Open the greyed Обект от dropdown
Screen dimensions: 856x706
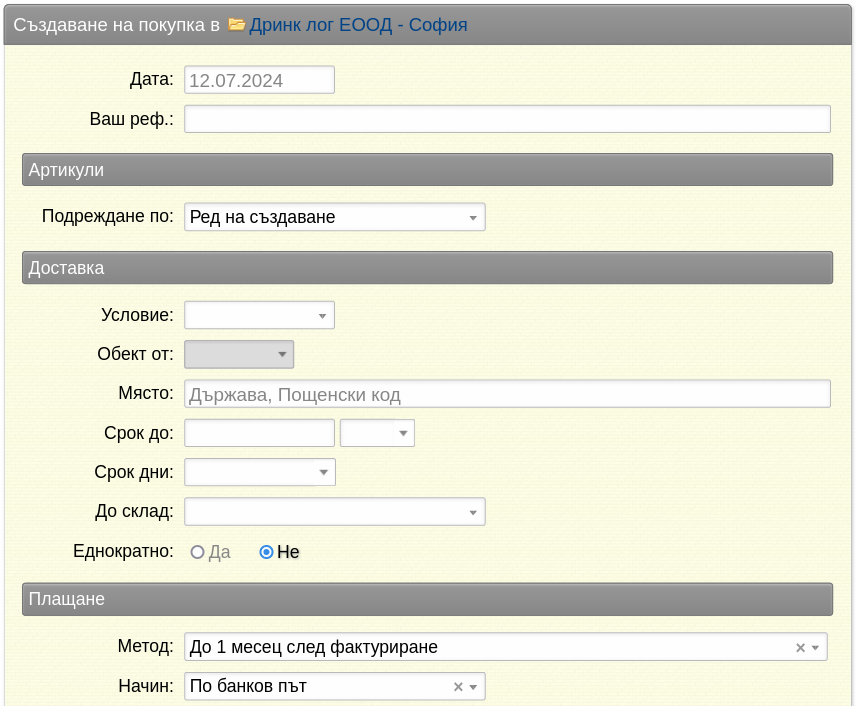click(239, 354)
